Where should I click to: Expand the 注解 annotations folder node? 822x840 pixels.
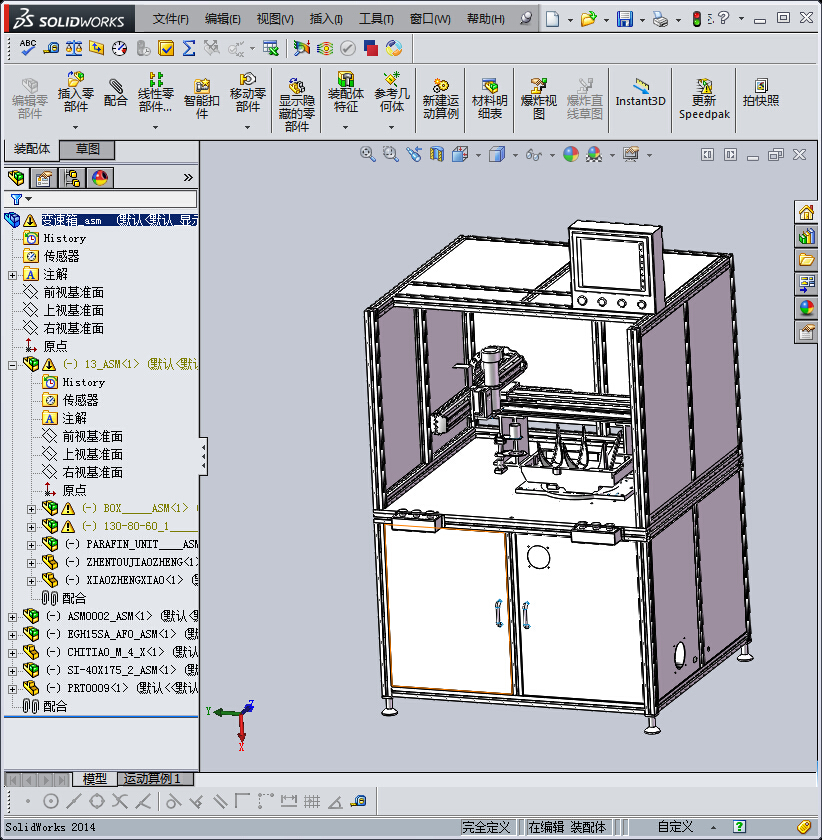tap(12, 275)
